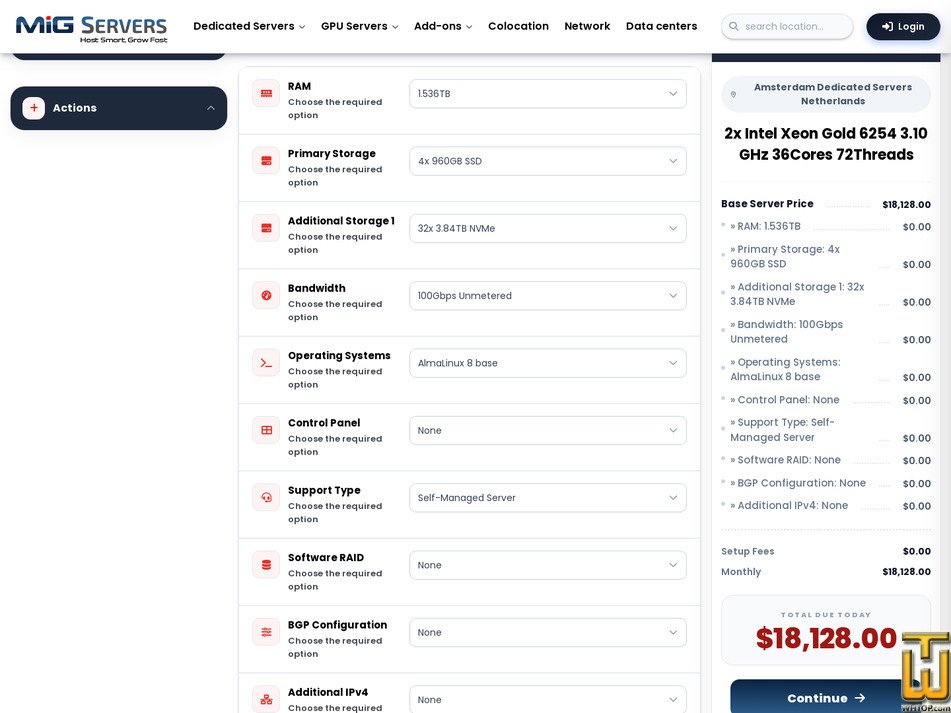Image resolution: width=951 pixels, height=713 pixels.
Task: Click the Support Type headset icon
Action: point(266,497)
